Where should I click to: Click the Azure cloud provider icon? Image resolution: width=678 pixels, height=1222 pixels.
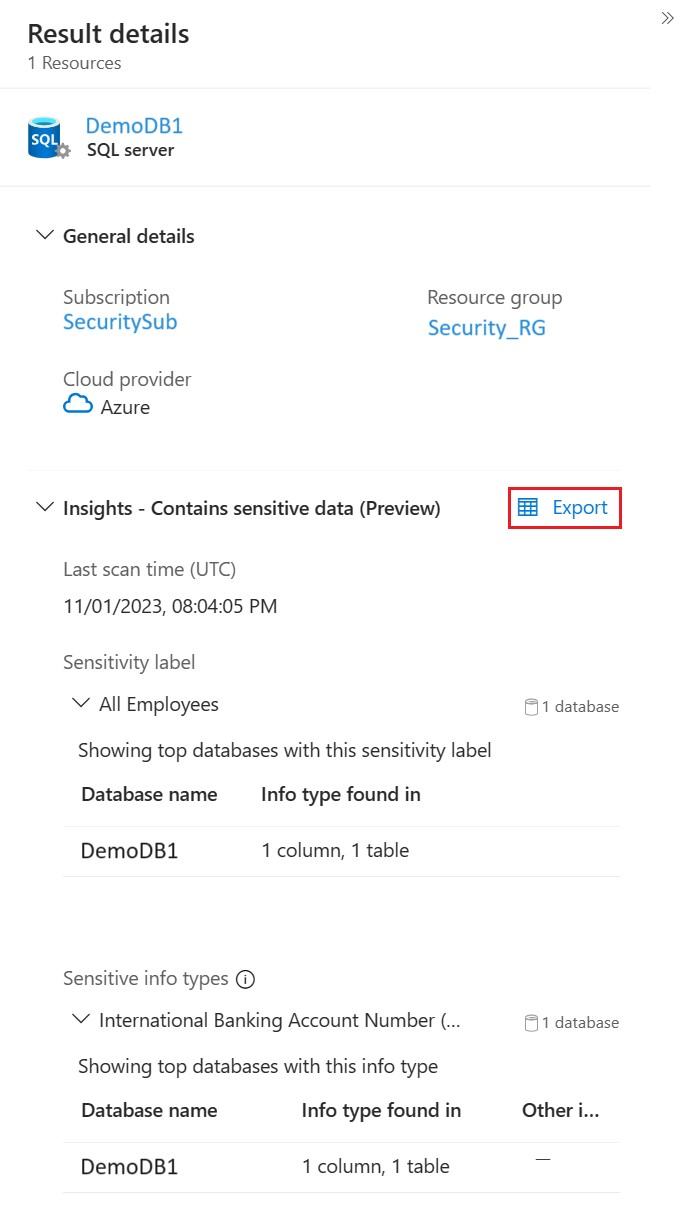[x=78, y=405]
